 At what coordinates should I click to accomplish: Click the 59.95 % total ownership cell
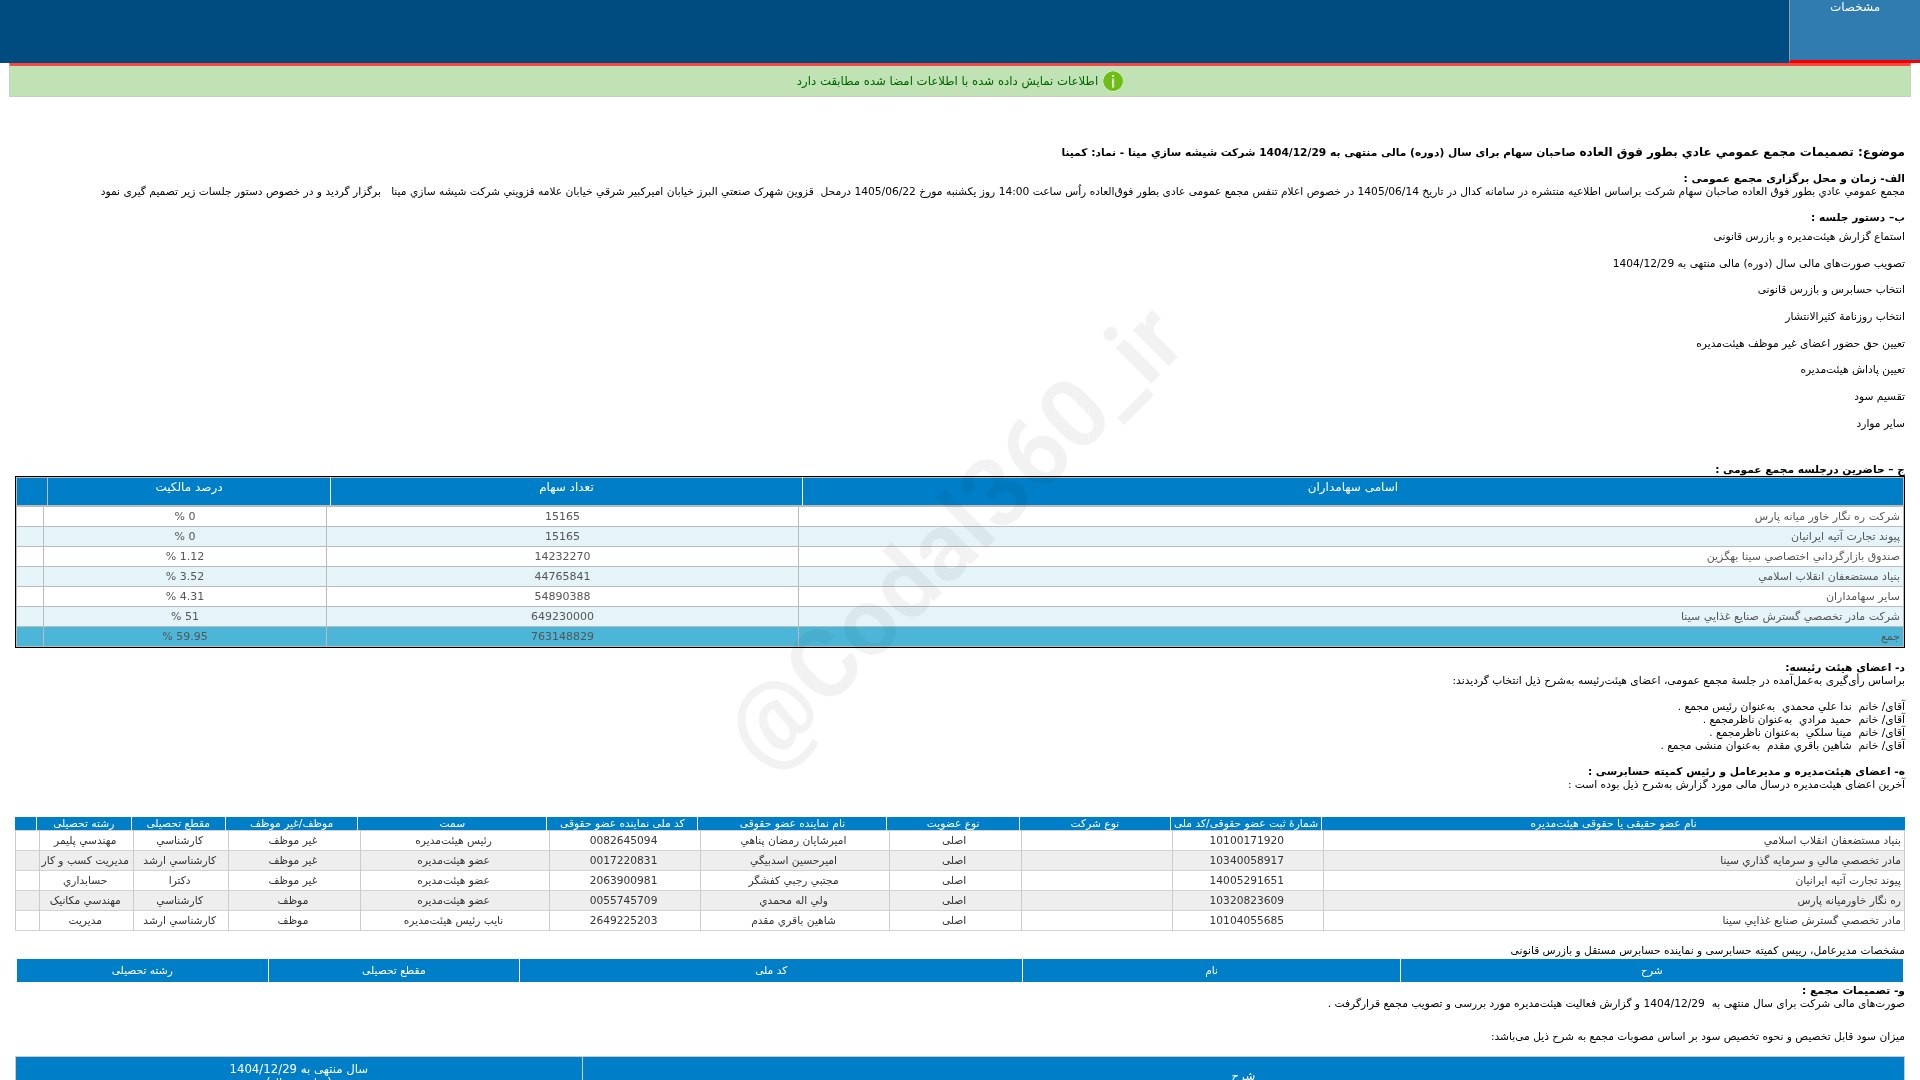coord(185,637)
